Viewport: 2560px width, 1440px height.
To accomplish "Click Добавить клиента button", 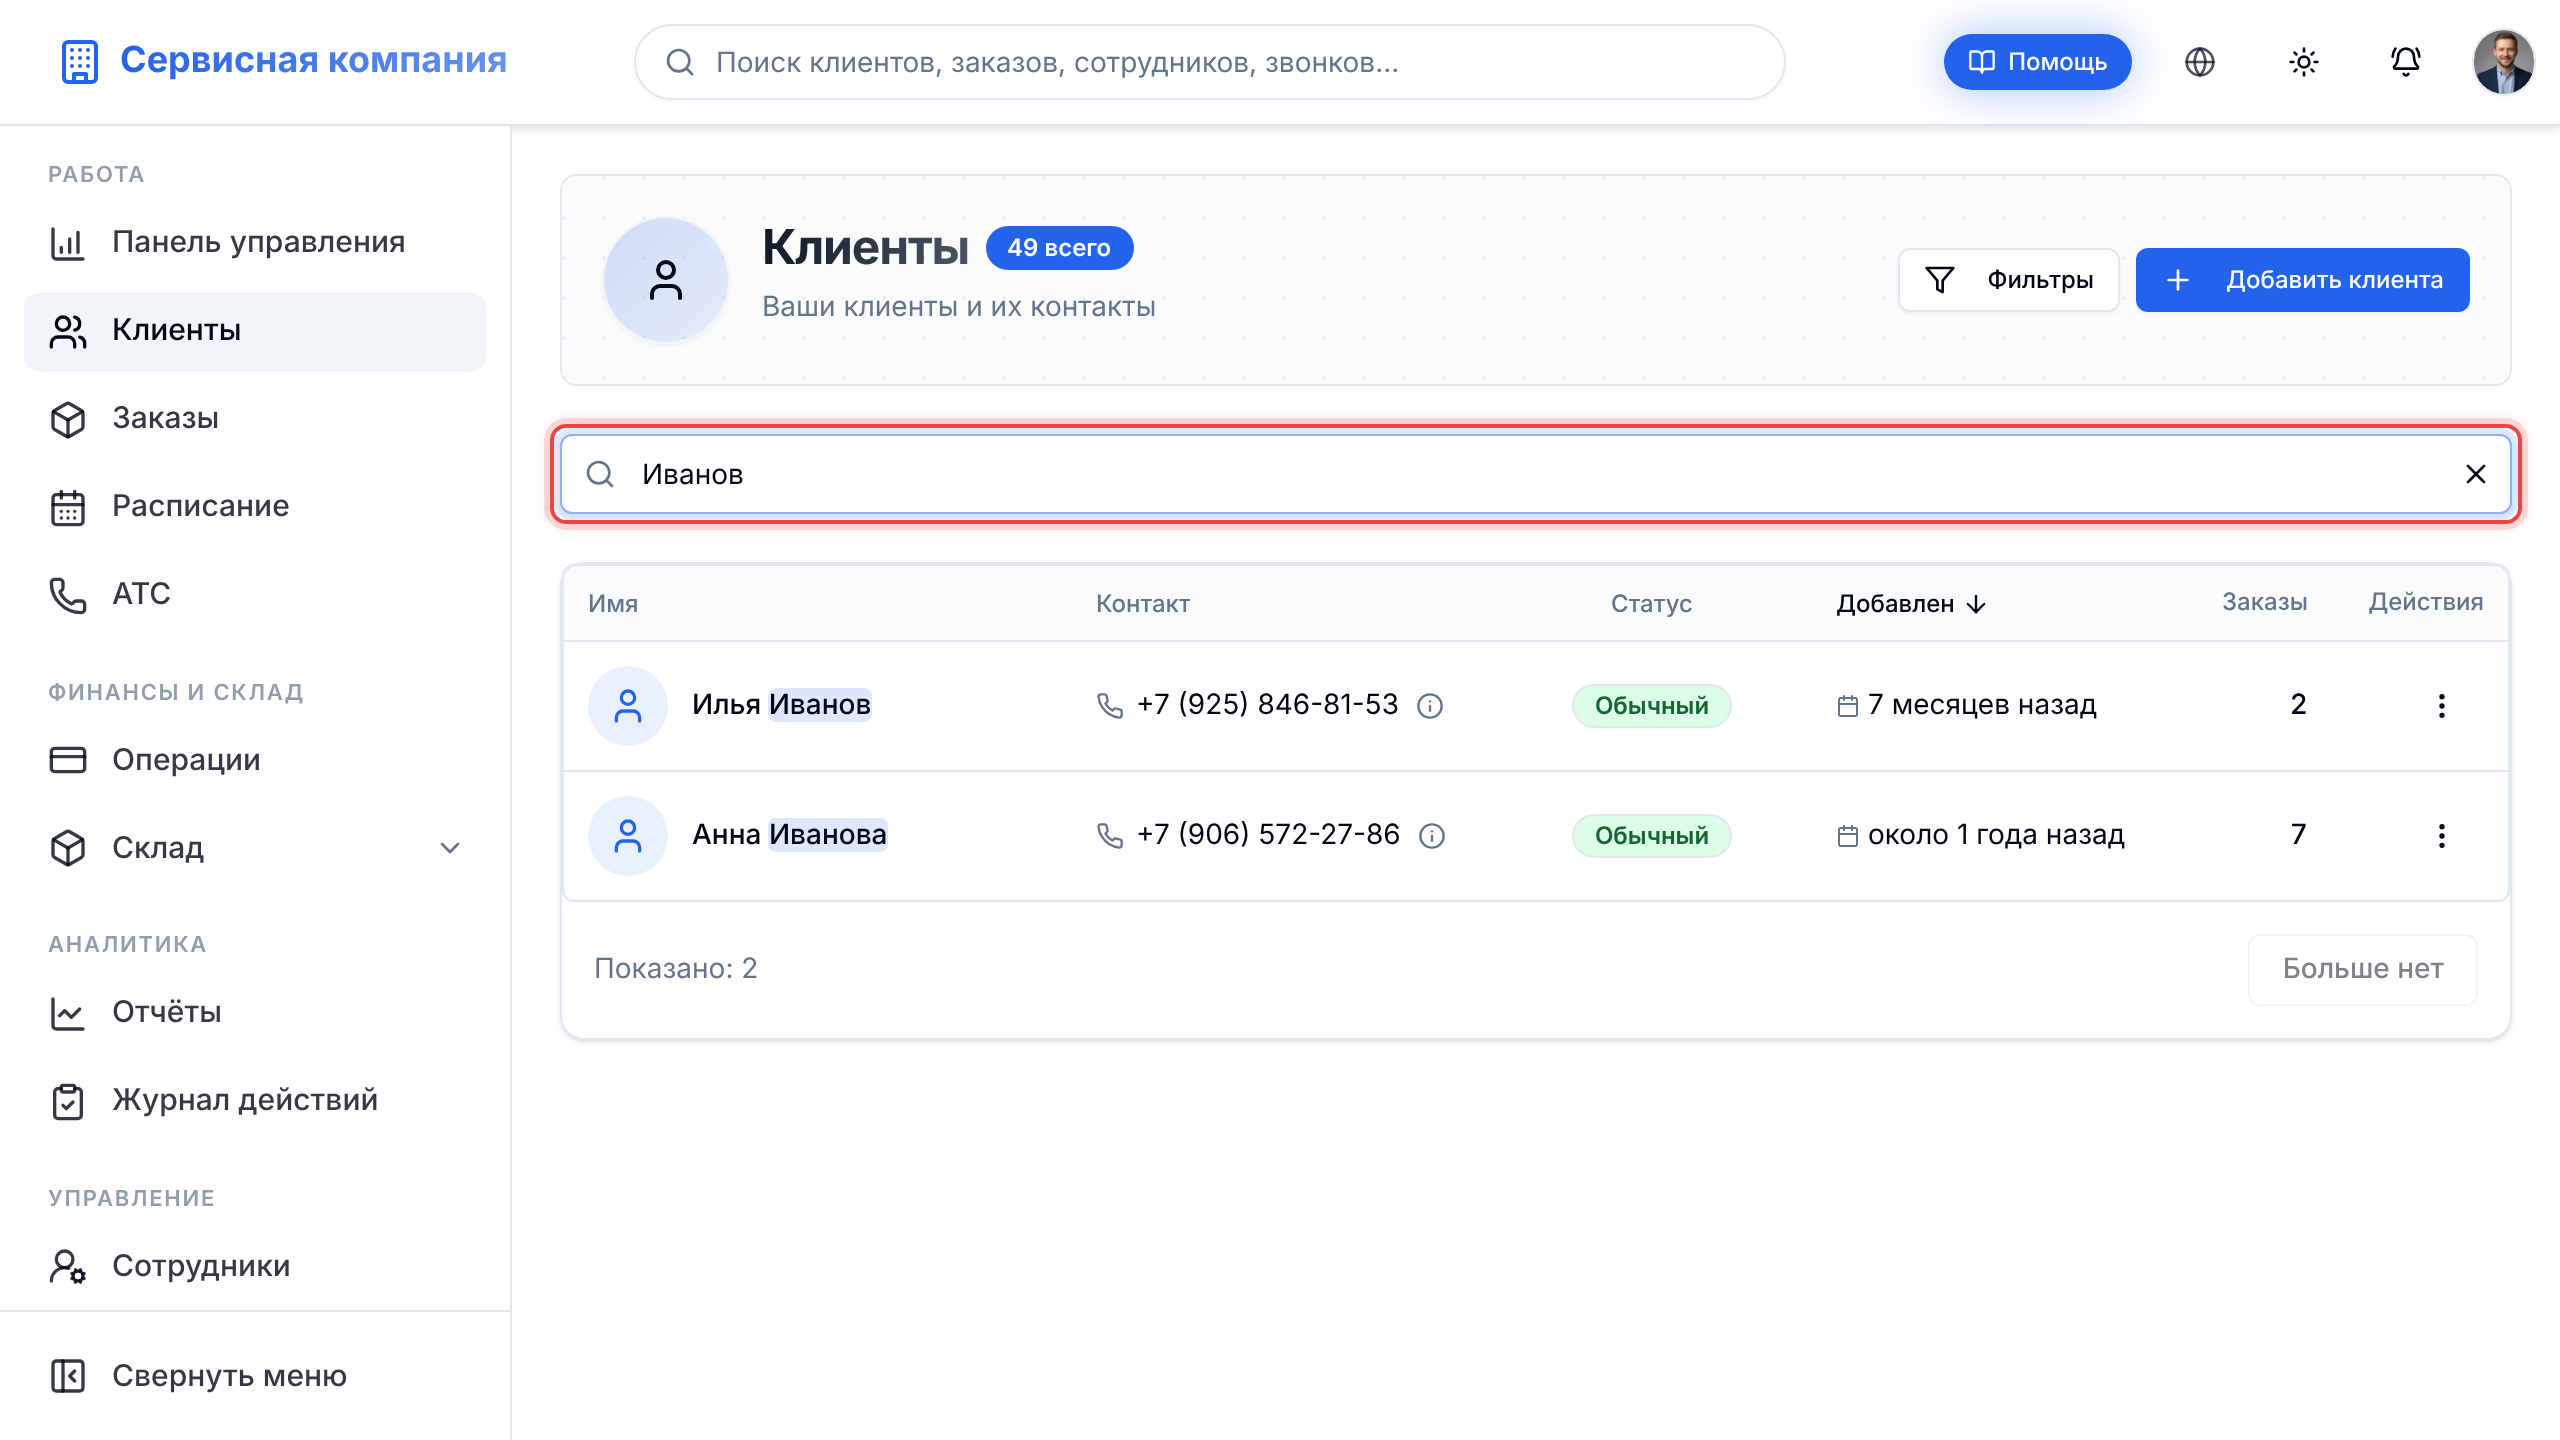I will pos(2302,280).
